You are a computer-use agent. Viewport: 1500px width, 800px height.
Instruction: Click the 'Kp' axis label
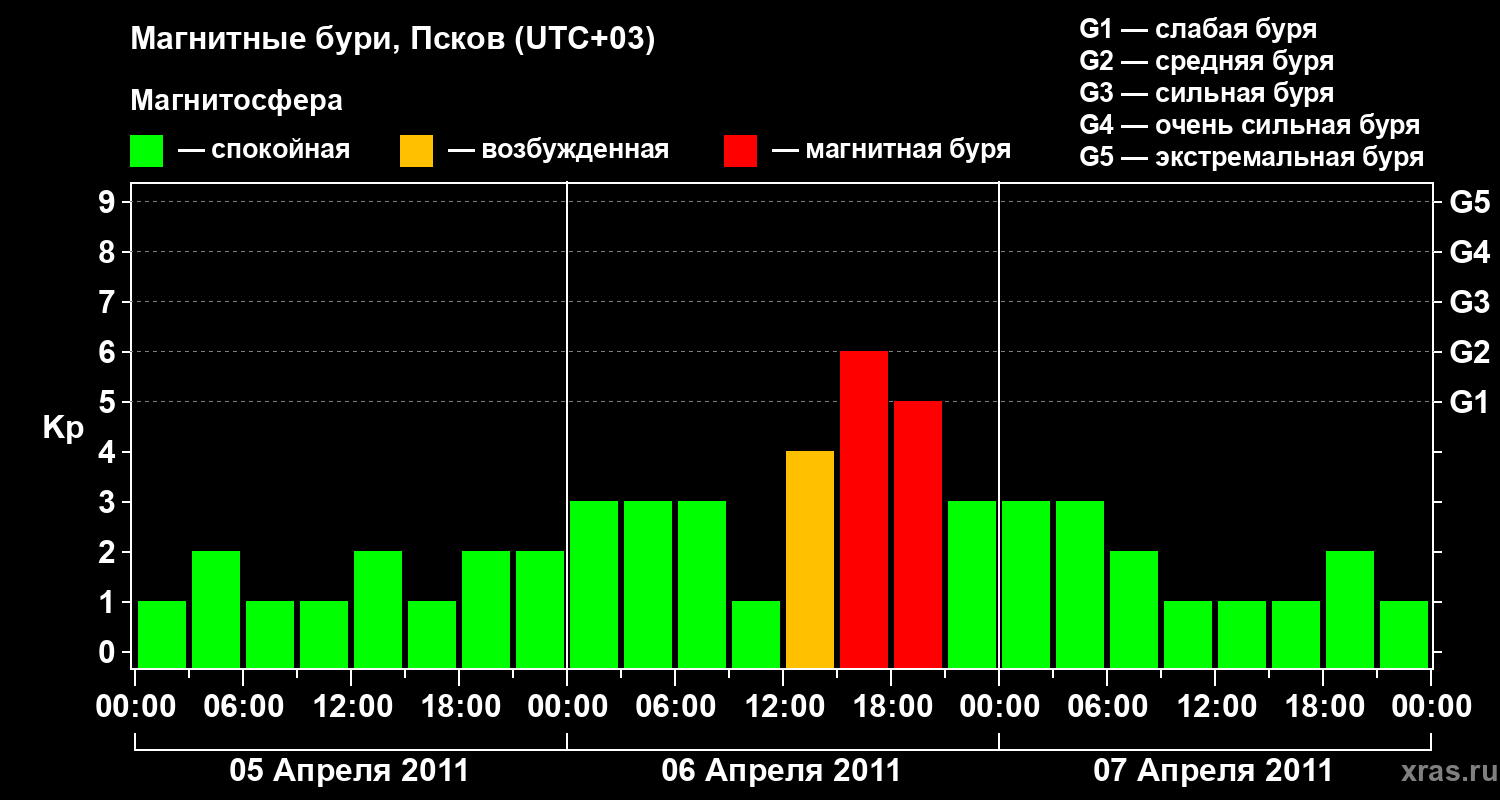point(63,429)
